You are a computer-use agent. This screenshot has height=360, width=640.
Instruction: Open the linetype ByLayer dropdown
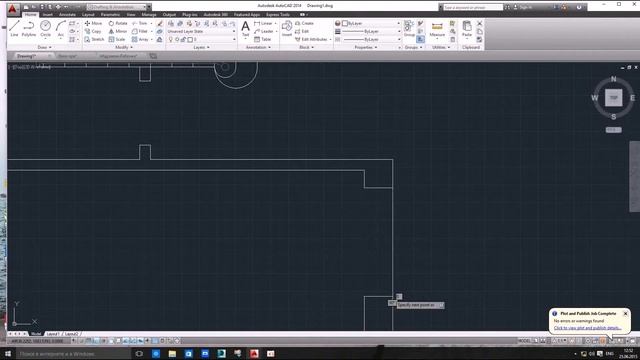371,39
